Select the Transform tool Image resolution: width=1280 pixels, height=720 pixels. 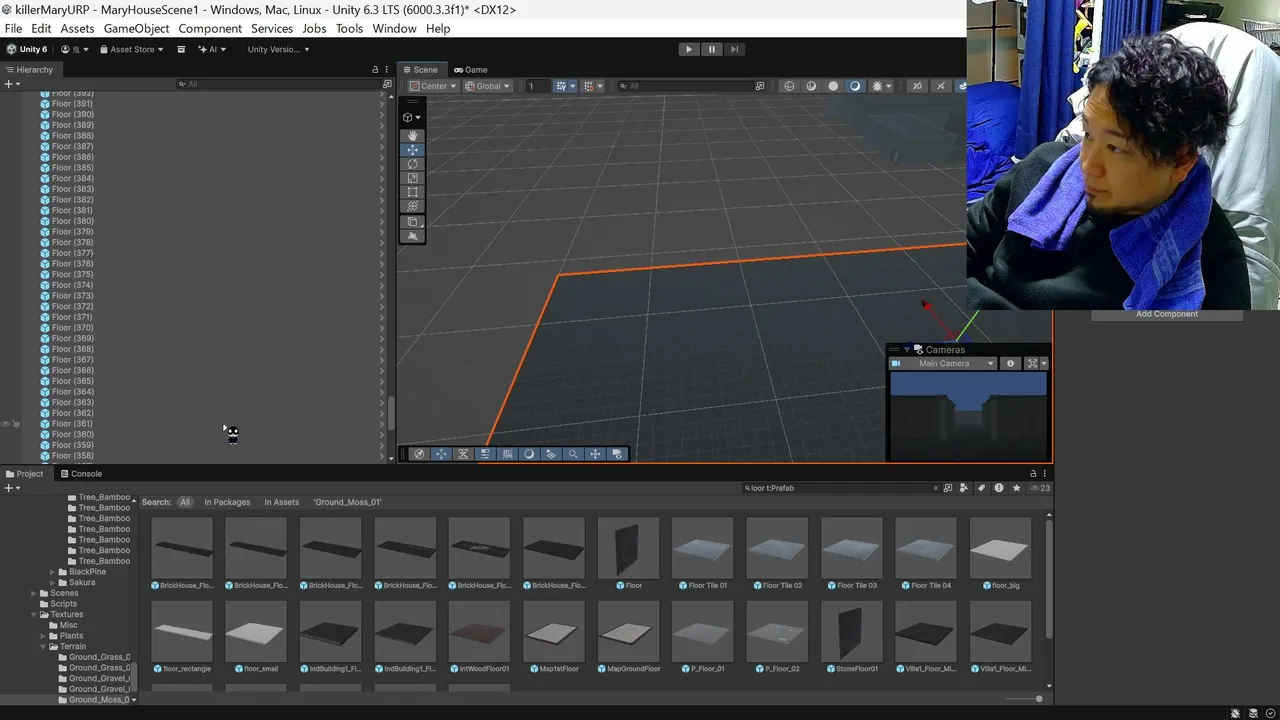click(x=412, y=206)
